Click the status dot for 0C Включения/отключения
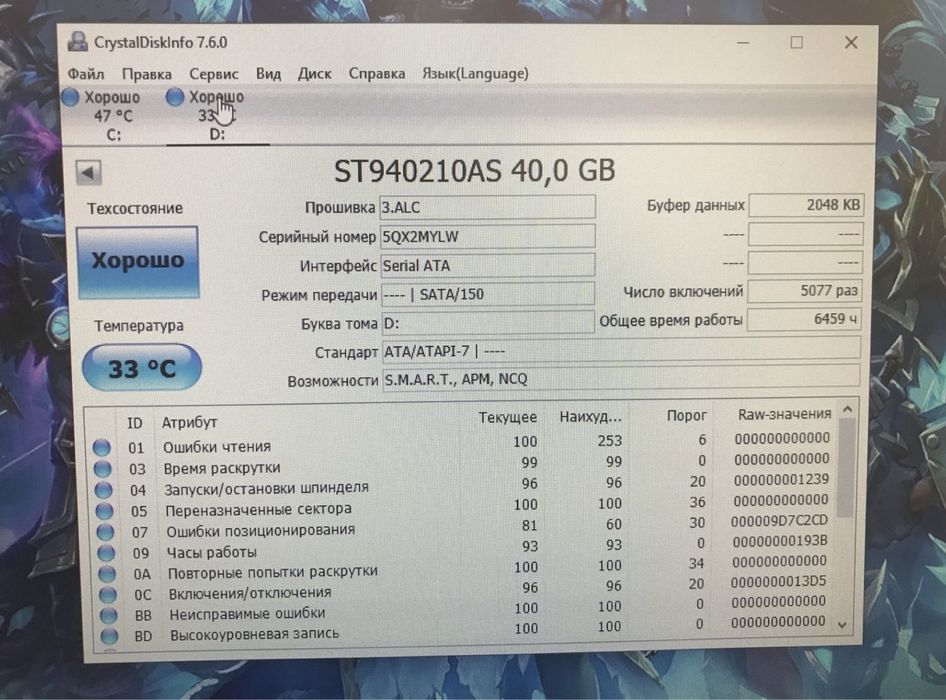The height and width of the screenshot is (700, 946). (107, 595)
